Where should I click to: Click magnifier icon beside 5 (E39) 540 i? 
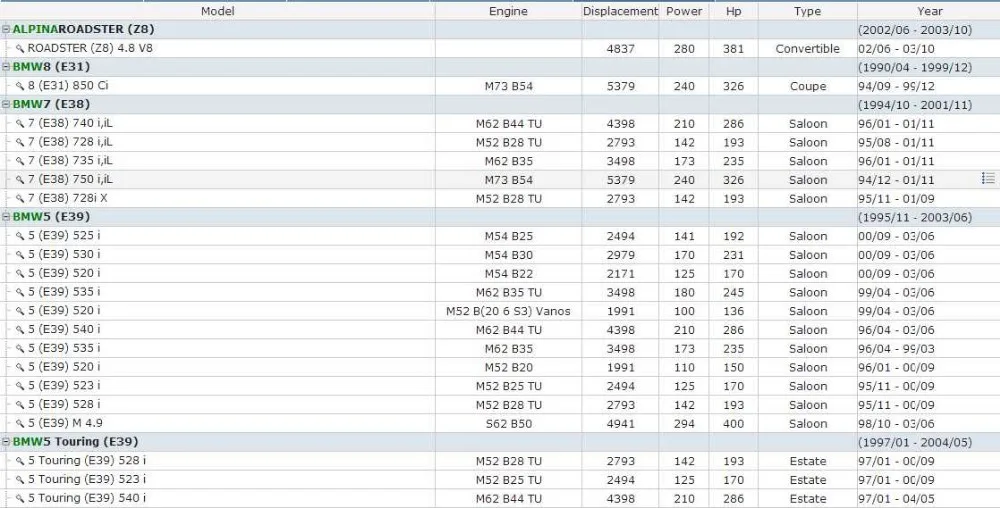(x=20, y=330)
